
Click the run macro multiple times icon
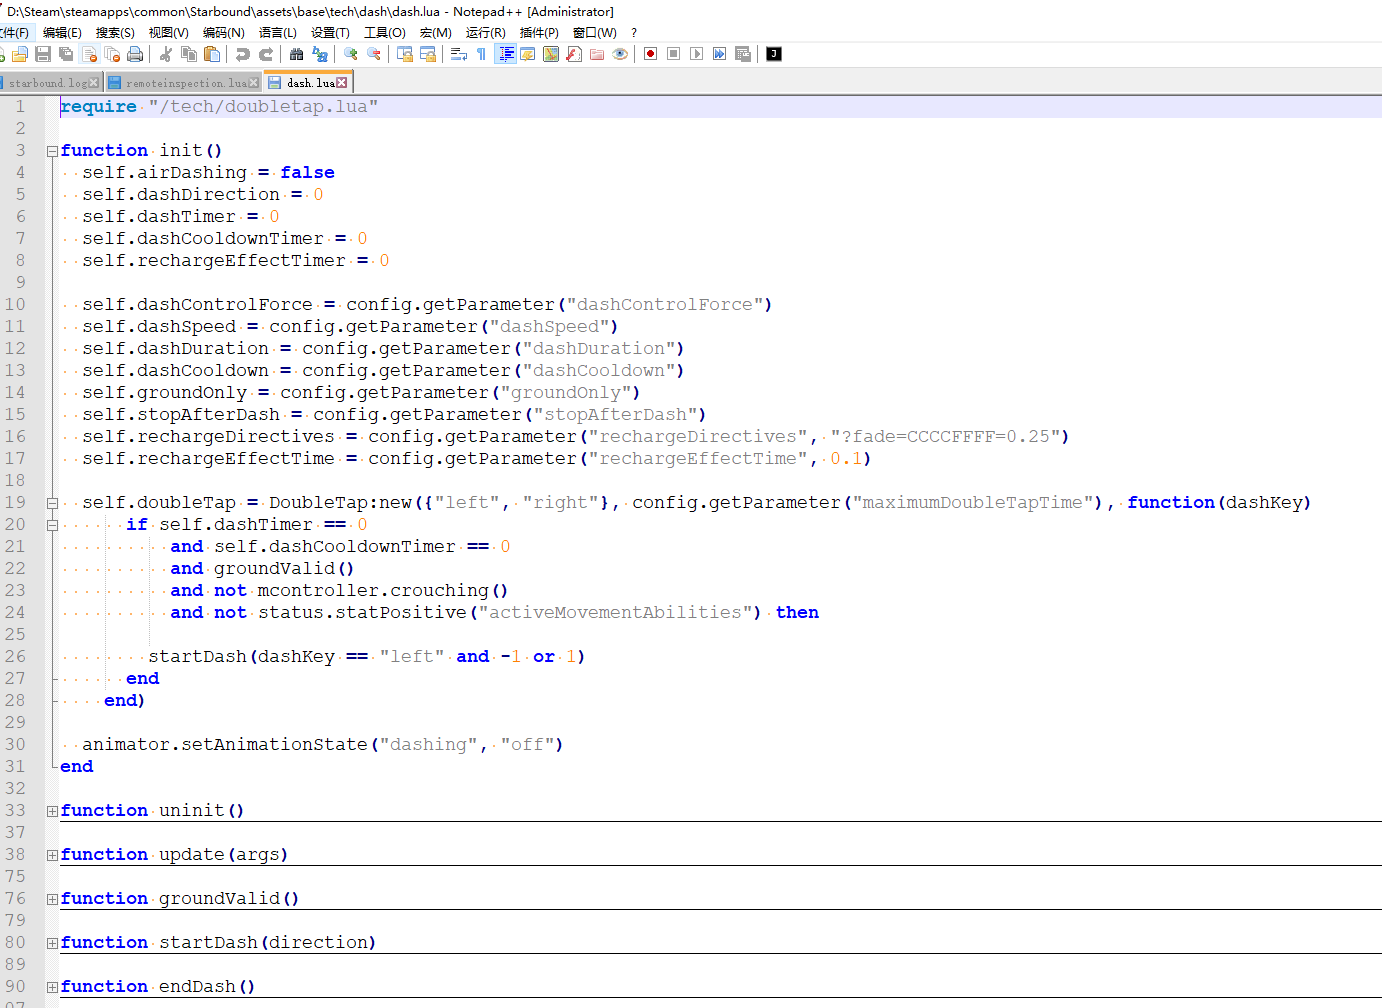pyautogui.click(x=720, y=54)
